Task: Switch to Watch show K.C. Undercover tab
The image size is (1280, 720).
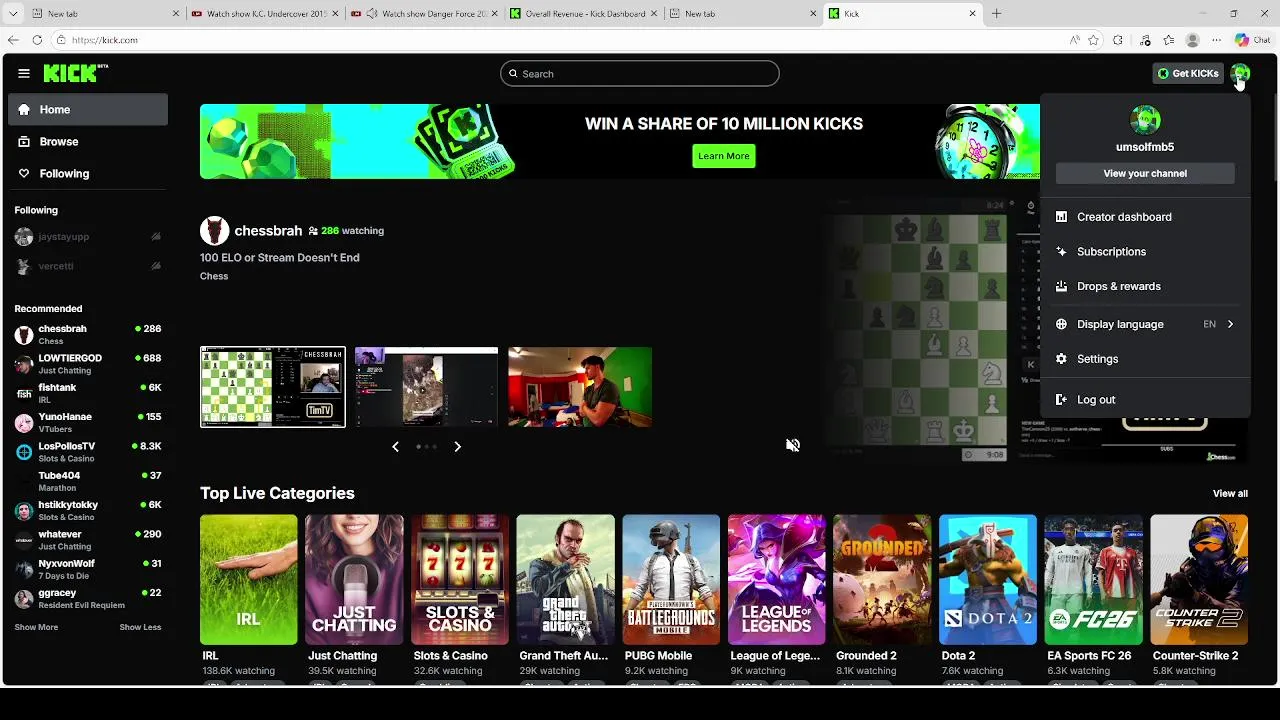Action: (265, 14)
